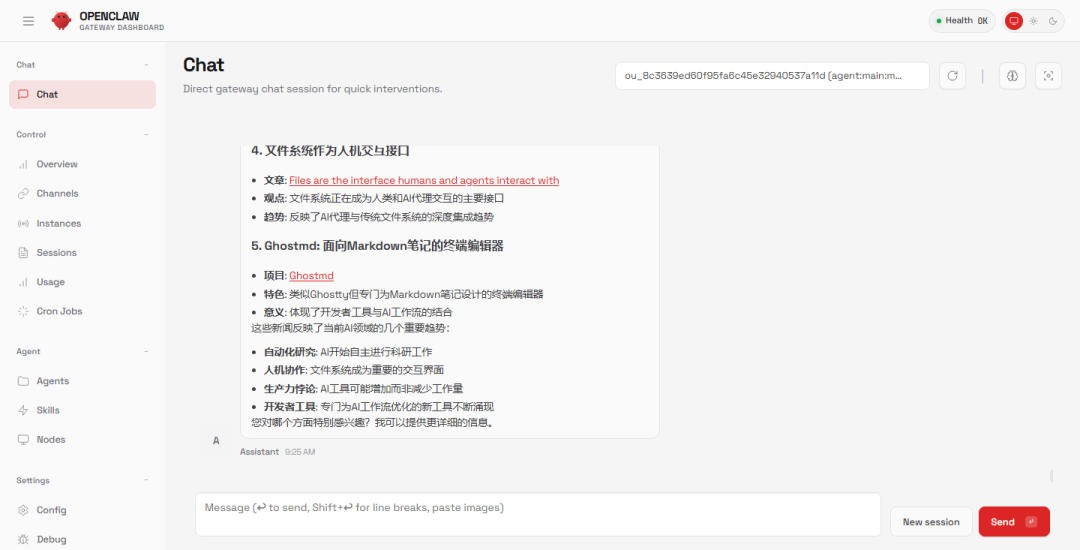The image size is (1080, 550).
Task: Focus the chat message input box
Action: pos(538,514)
